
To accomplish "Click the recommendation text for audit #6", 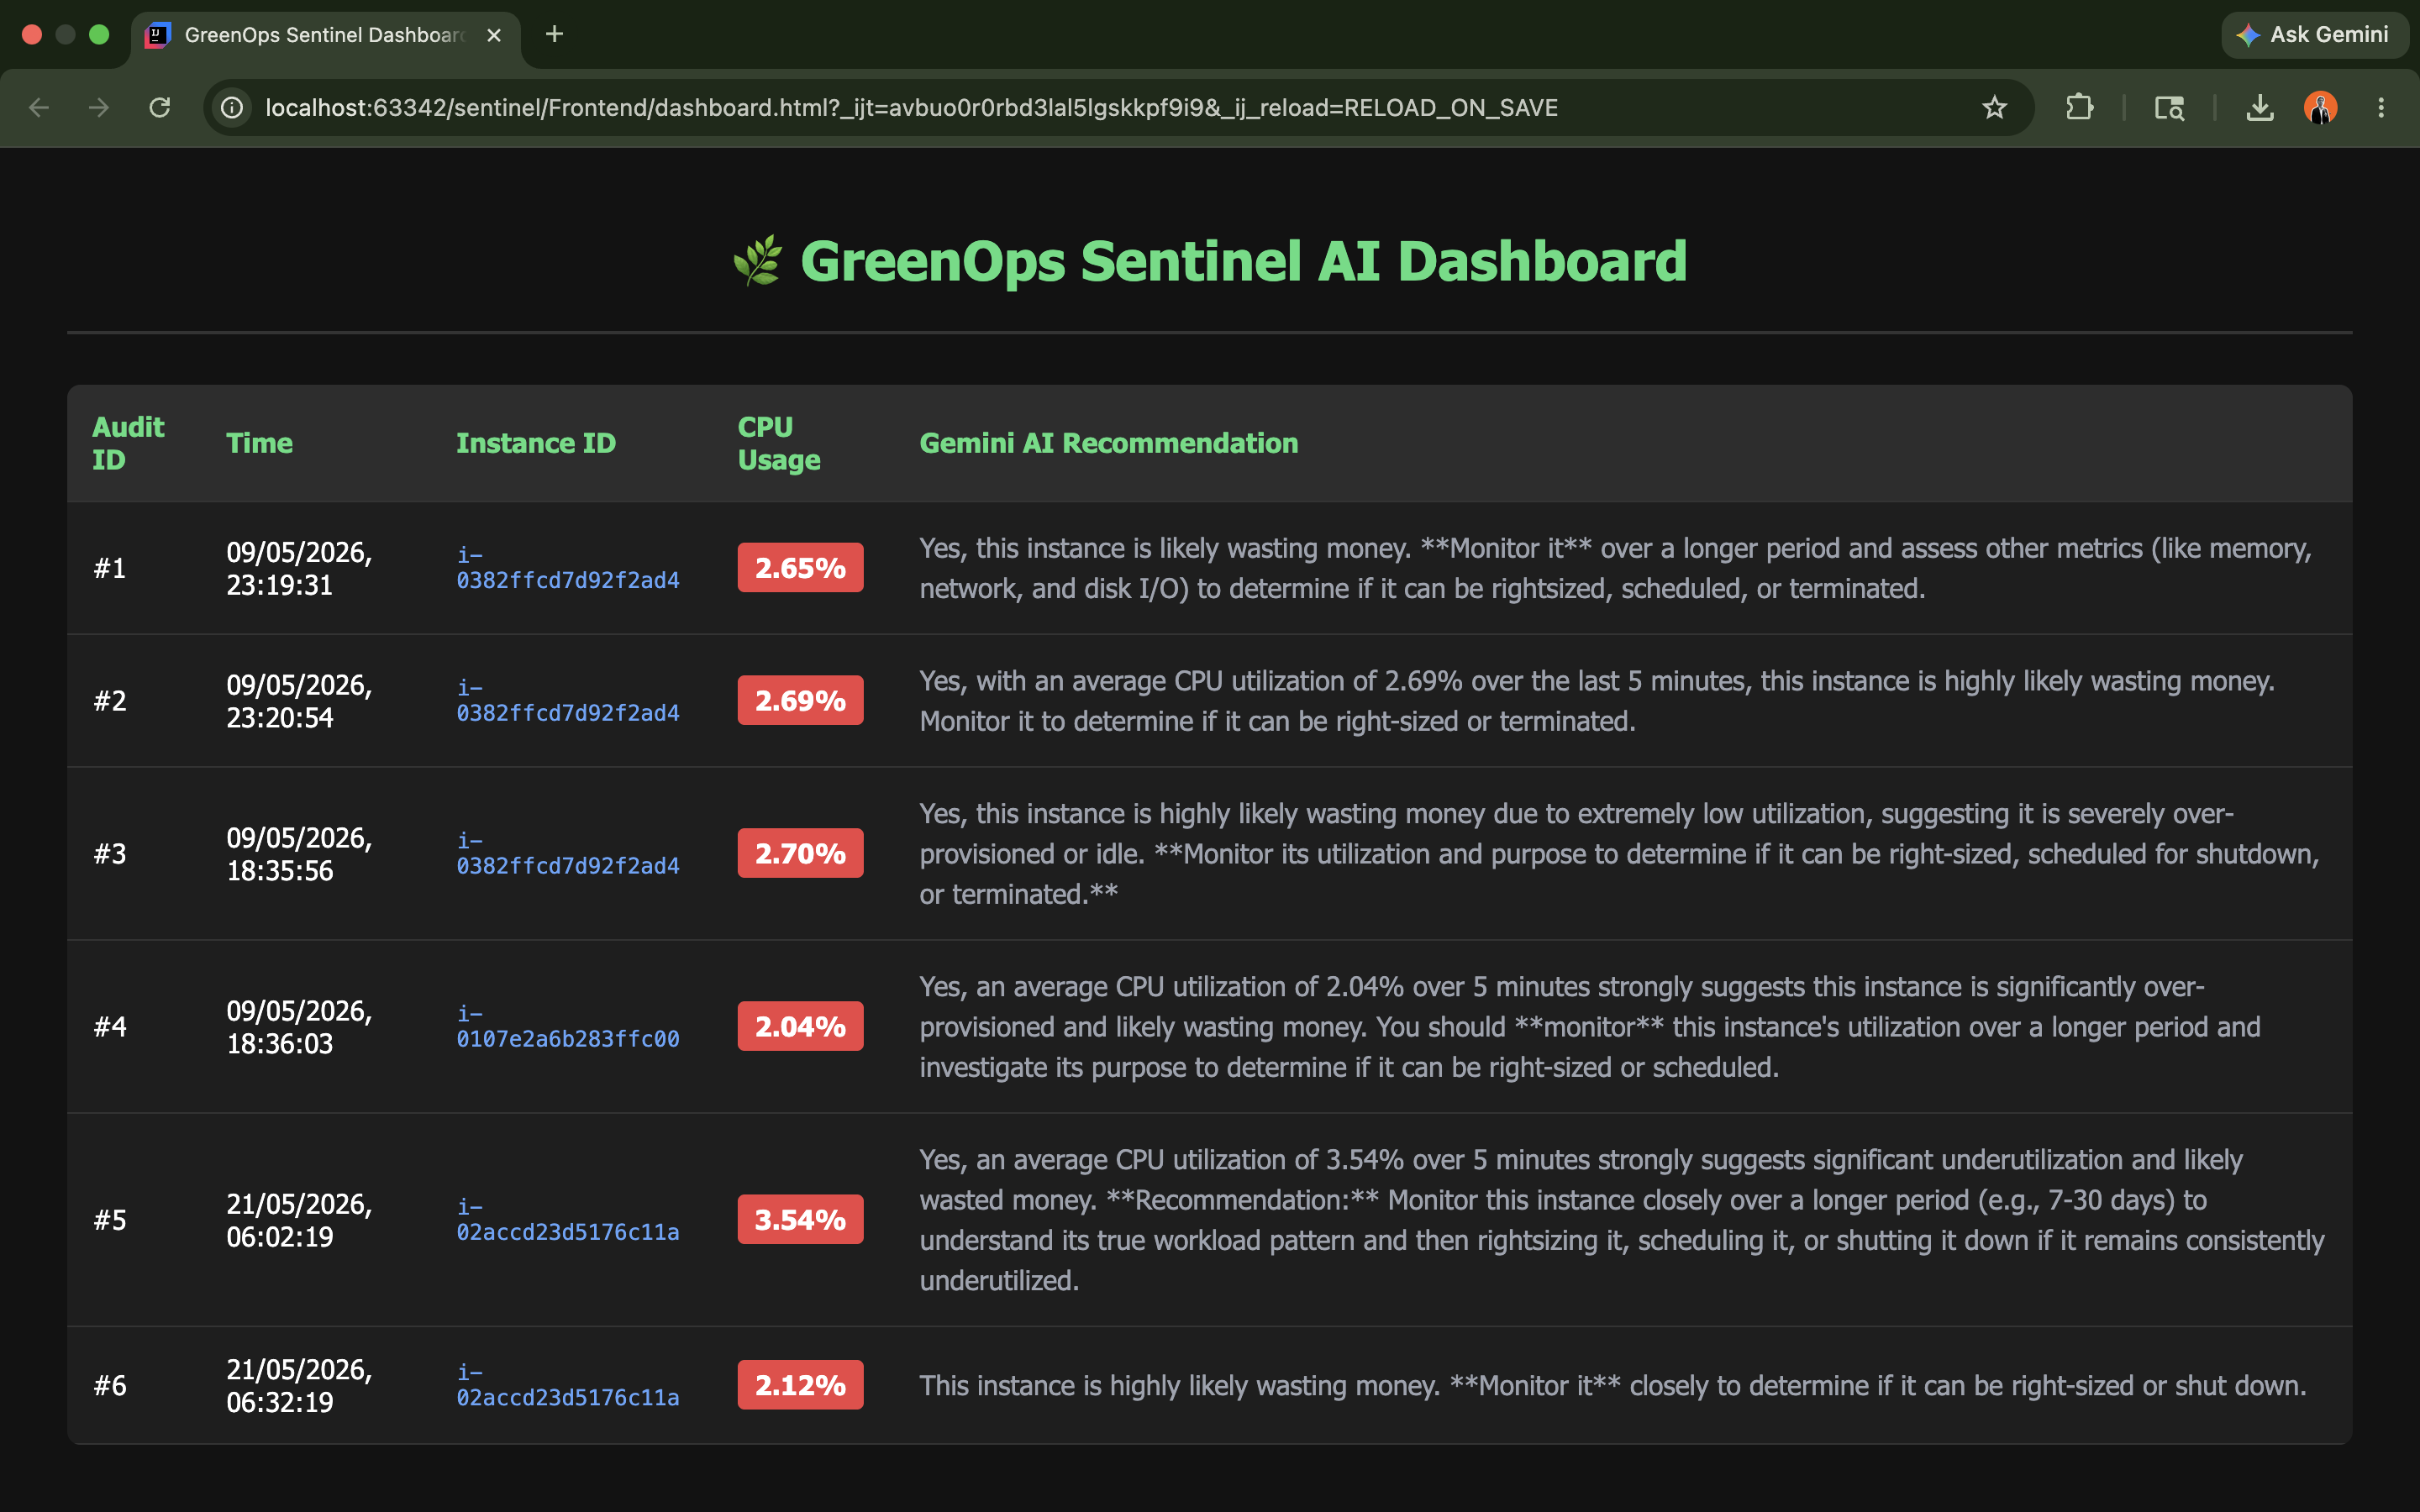I will click(1613, 1385).
